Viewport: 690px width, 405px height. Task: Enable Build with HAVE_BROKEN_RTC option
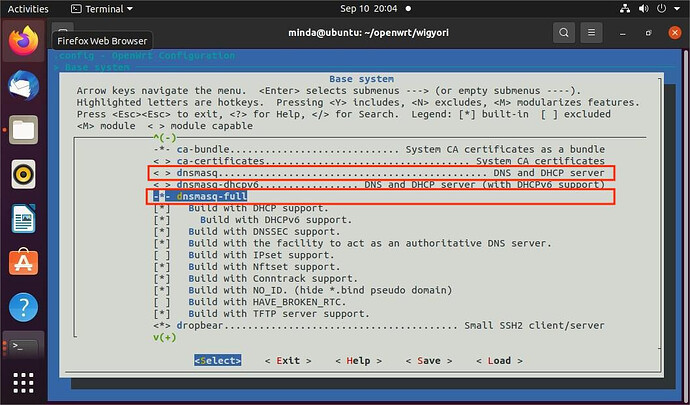(x=161, y=302)
